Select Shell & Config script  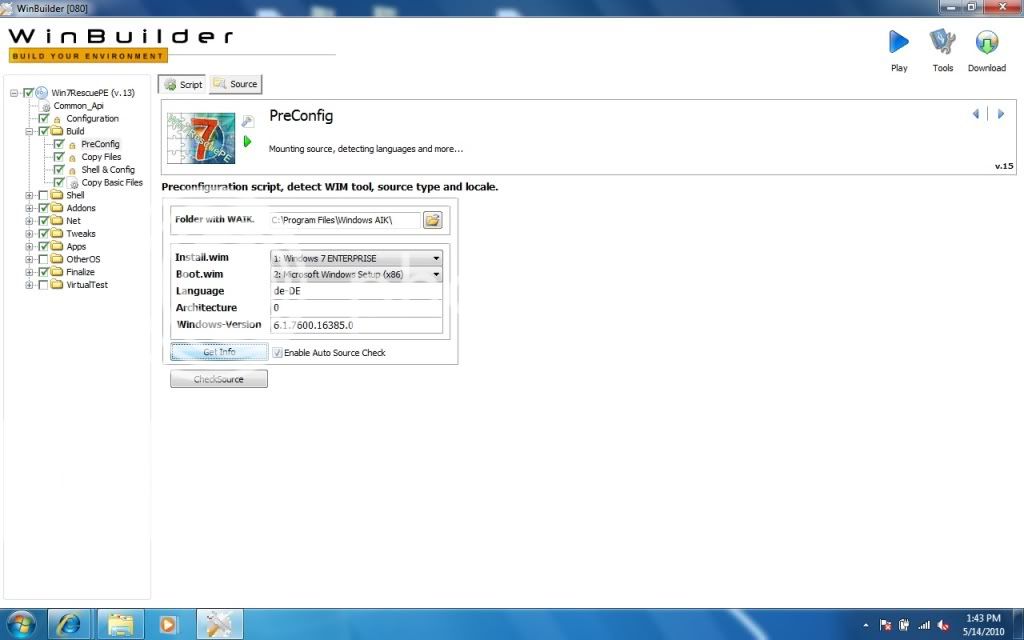coord(108,170)
